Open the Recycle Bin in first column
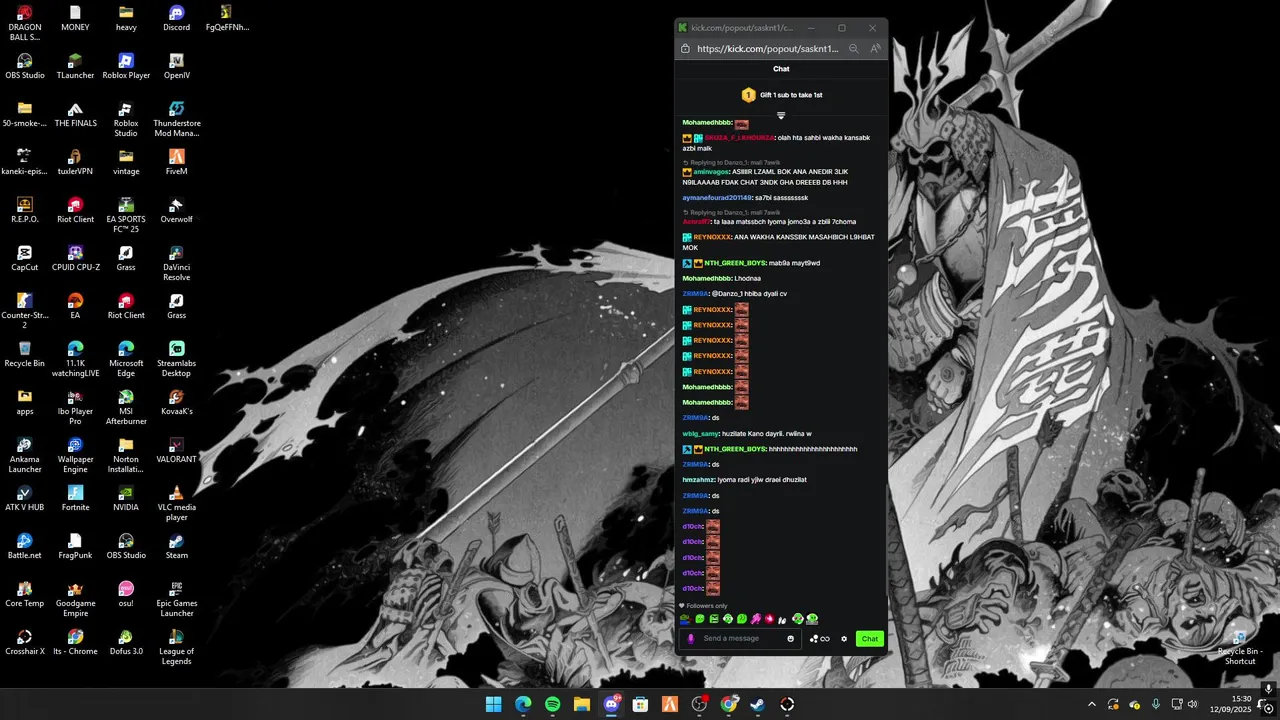The height and width of the screenshot is (720, 1280). point(24,354)
